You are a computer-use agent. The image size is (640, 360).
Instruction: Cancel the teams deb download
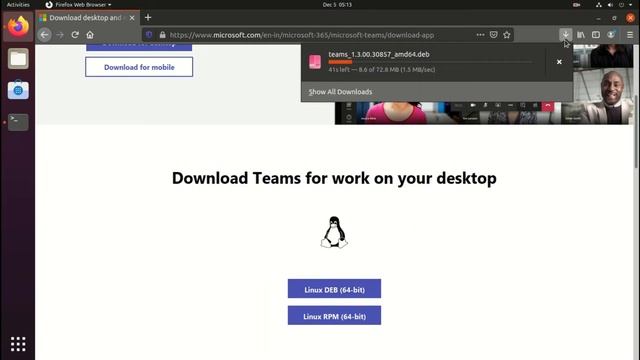tap(559, 62)
